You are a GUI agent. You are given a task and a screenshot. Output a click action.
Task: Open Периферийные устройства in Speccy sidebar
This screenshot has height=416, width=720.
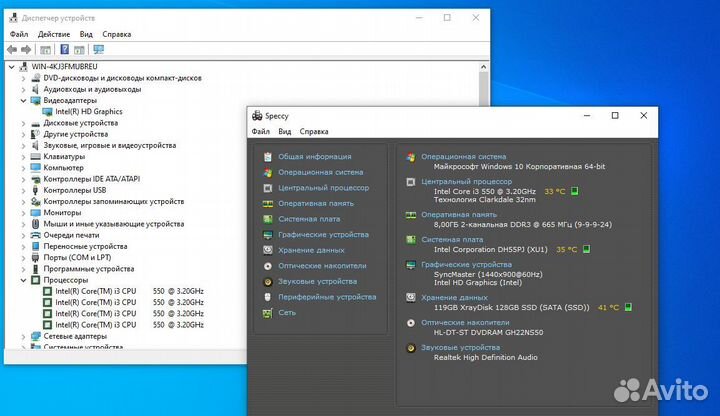point(327,297)
